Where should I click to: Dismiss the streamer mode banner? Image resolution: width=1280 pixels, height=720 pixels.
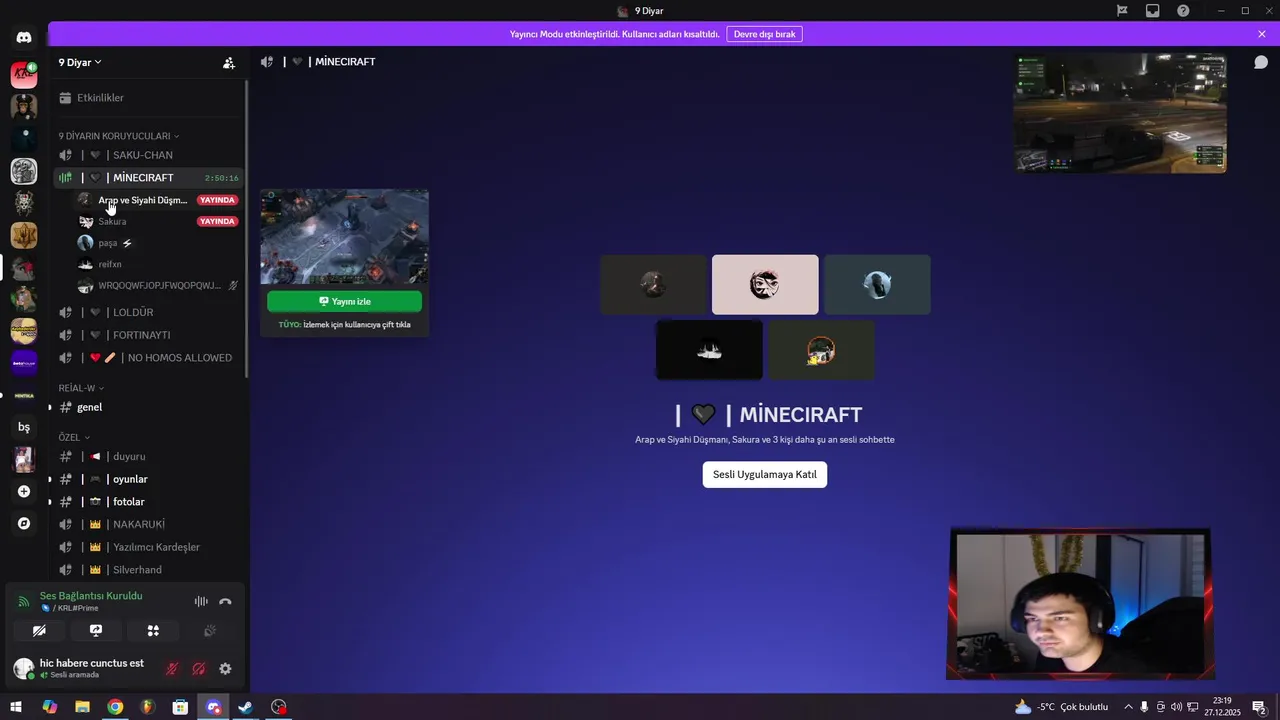[1262, 34]
